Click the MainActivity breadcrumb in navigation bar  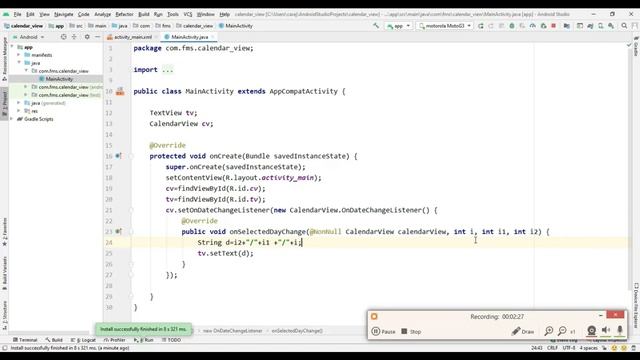click(x=236, y=26)
